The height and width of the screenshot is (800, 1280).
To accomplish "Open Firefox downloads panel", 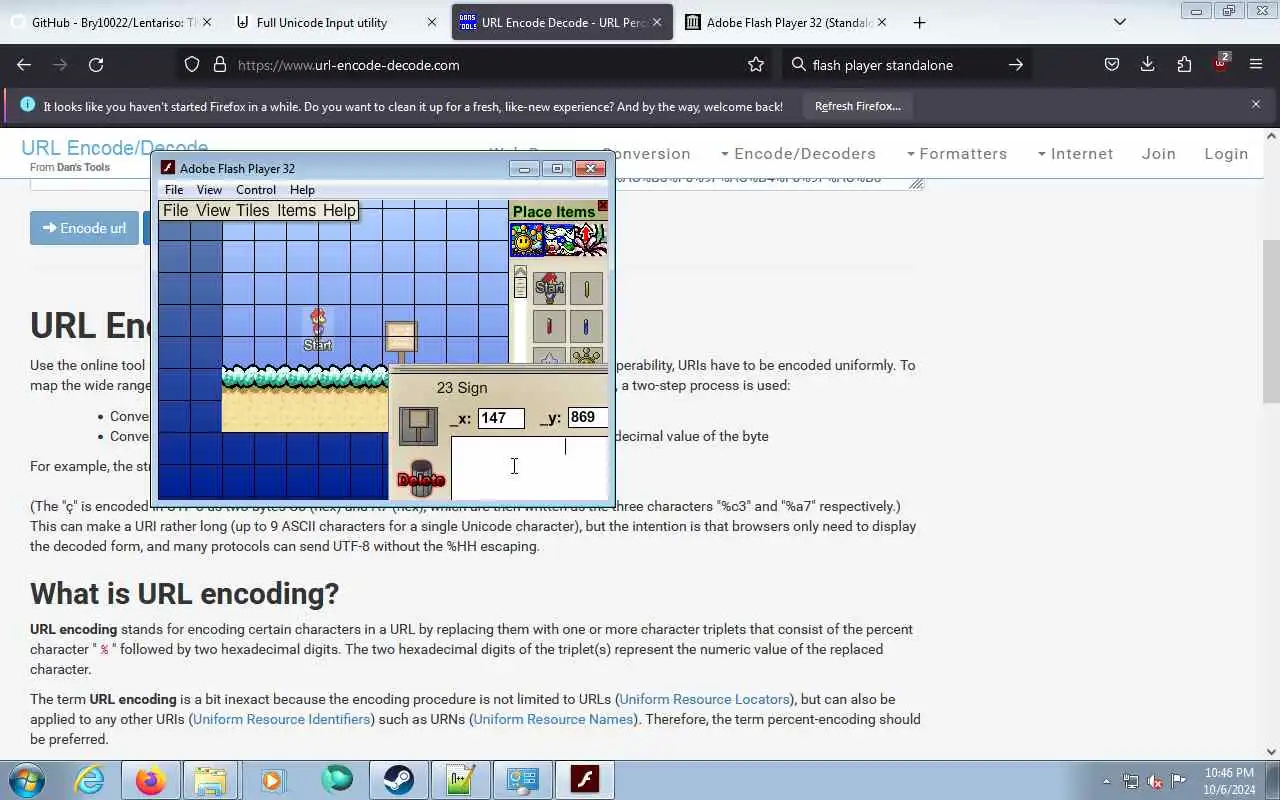I will pyautogui.click(x=1148, y=65).
